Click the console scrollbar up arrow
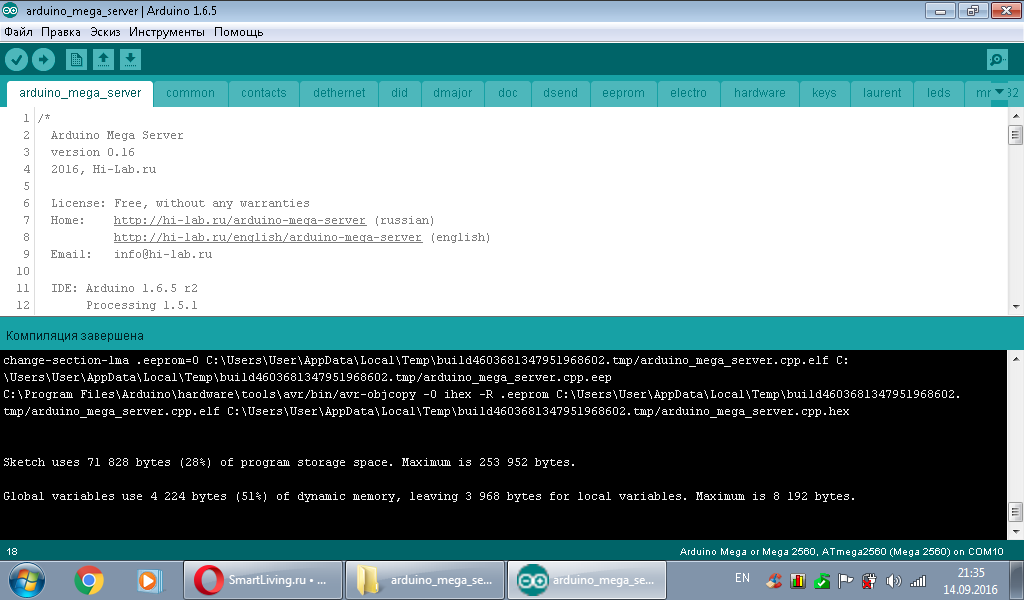1024x600 pixels. (x=1016, y=359)
